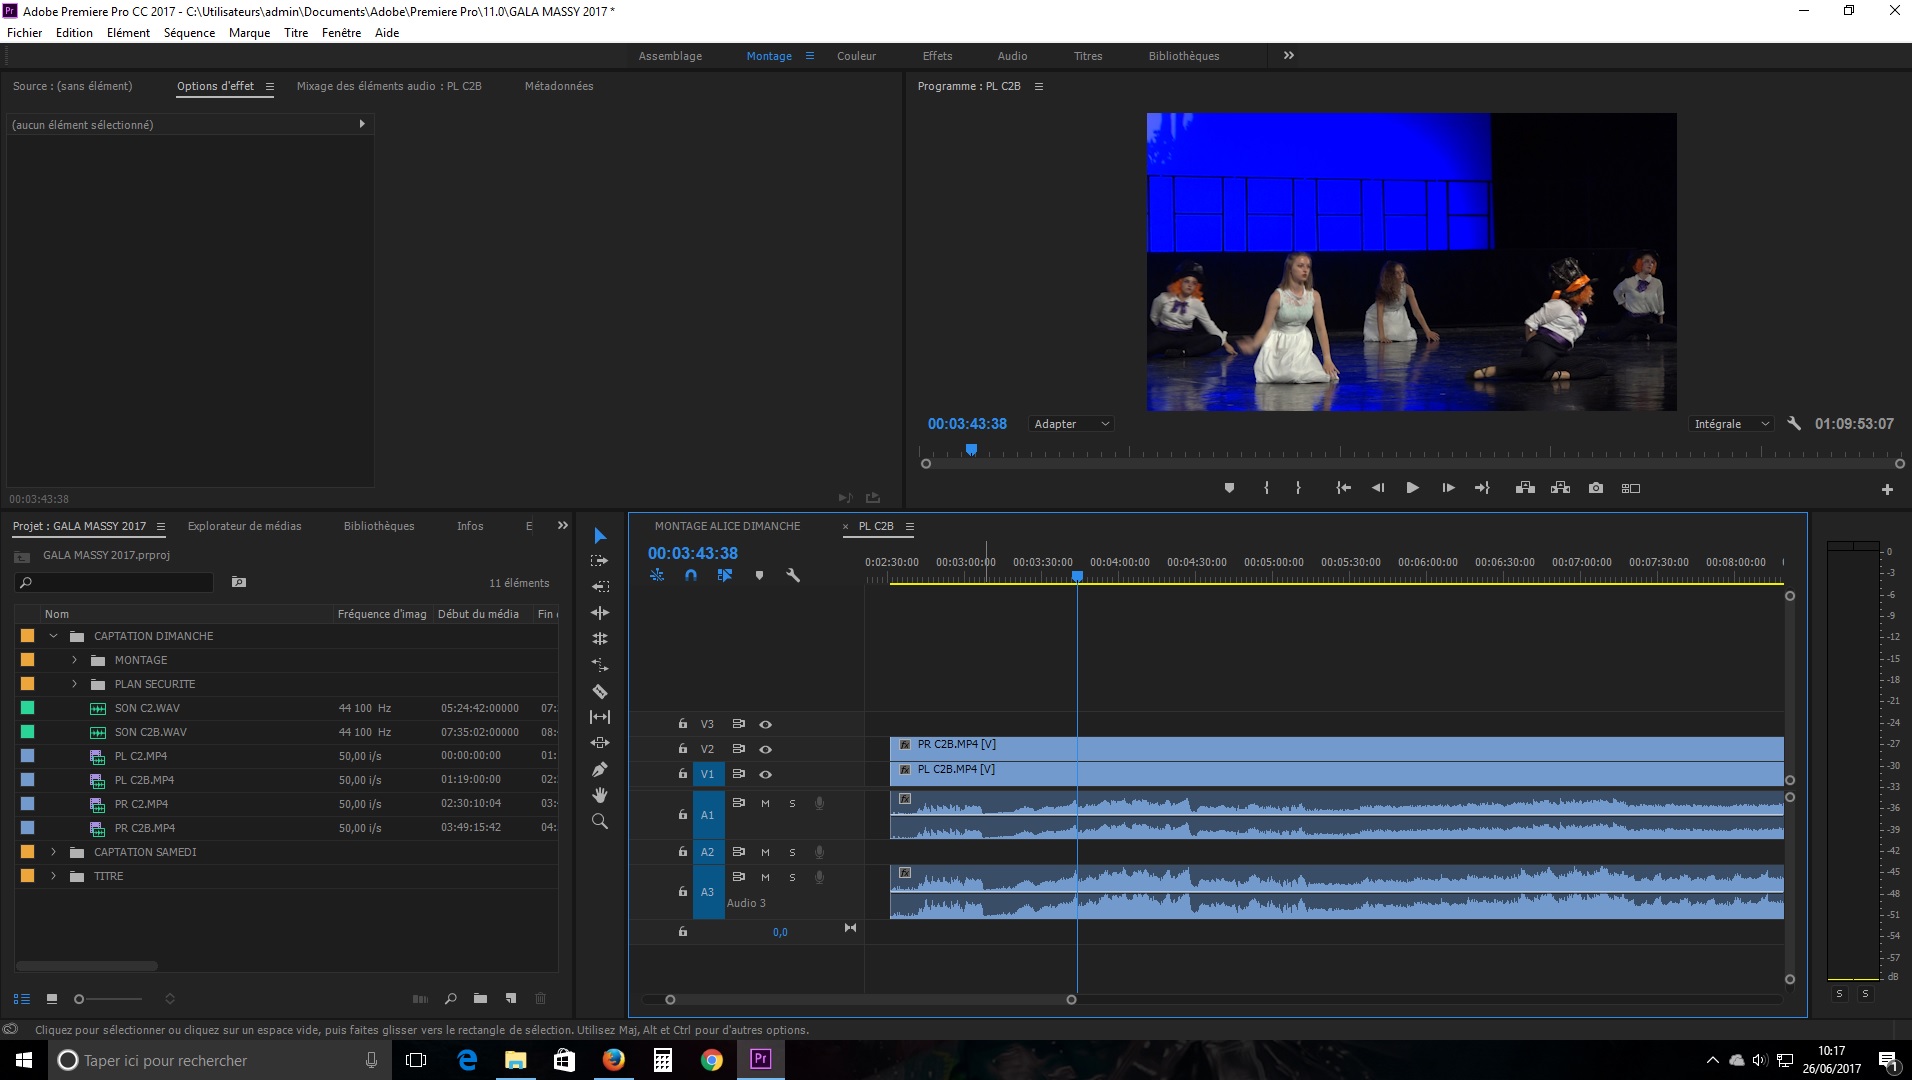Viewport: 1912px width, 1080px height.
Task: Click the Add Marker button in program monitor
Action: [x=1229, y=488]
